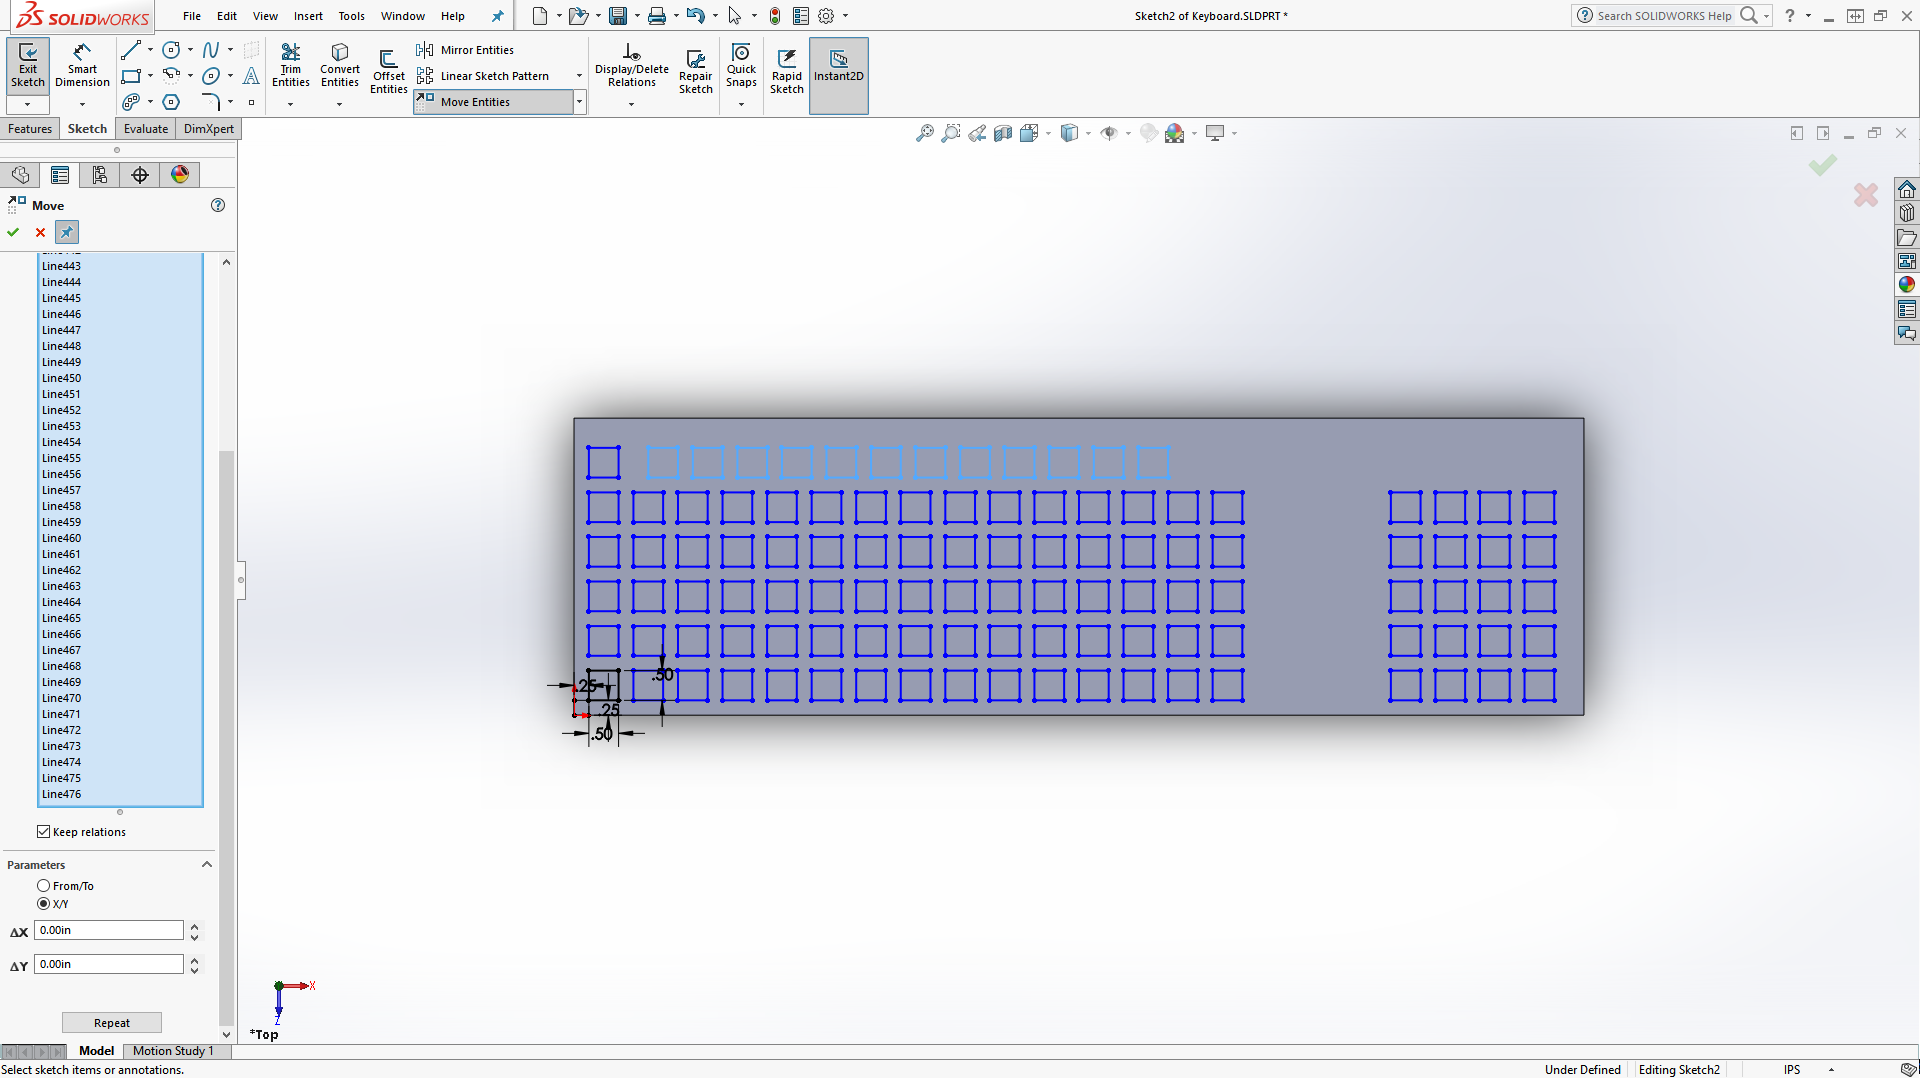Click the Repeat button

pyautogui.click(x=112, y=1023)
